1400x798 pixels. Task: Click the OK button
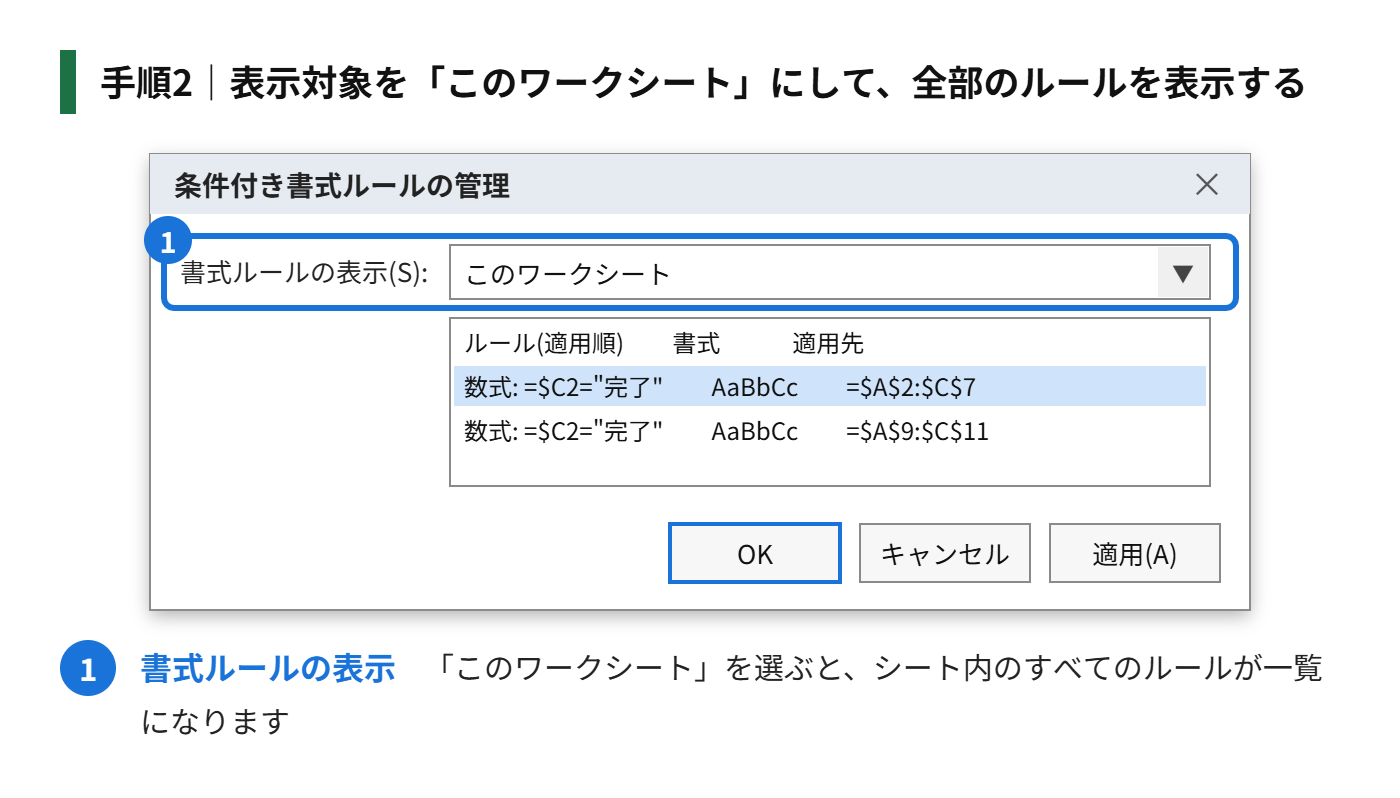click(x=755, y=553)
